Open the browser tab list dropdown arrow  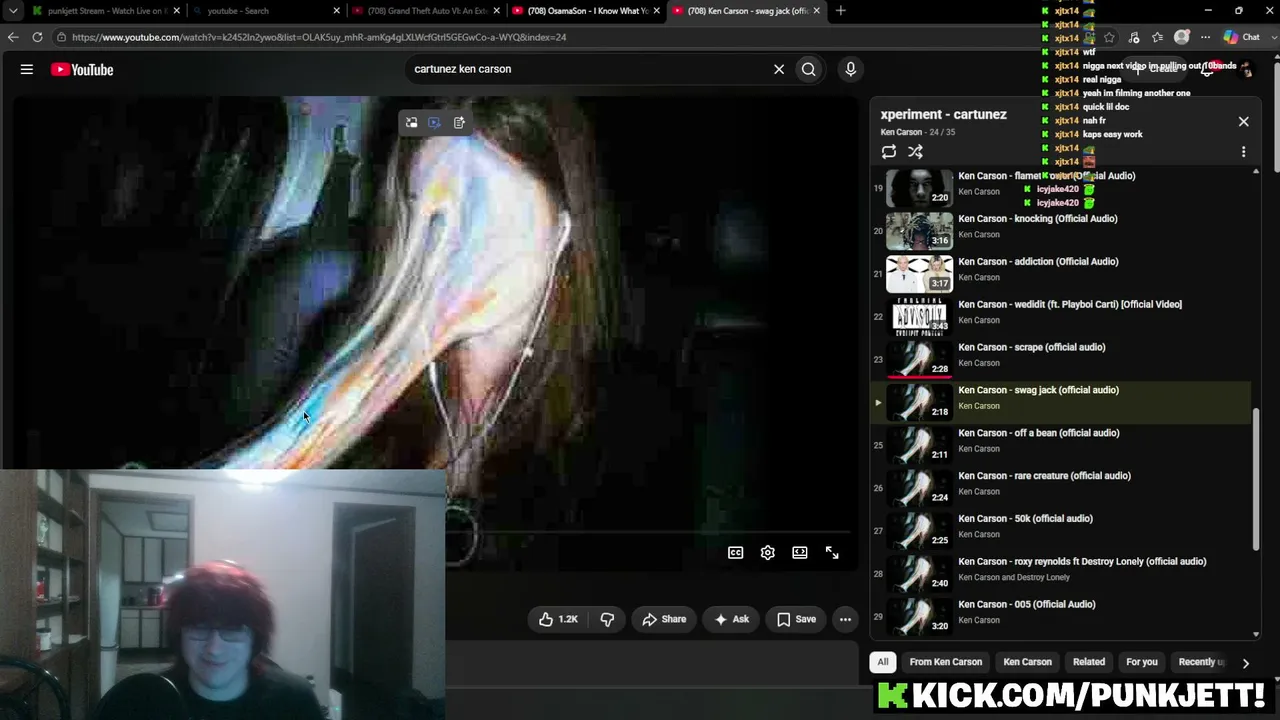pos(13,11)
